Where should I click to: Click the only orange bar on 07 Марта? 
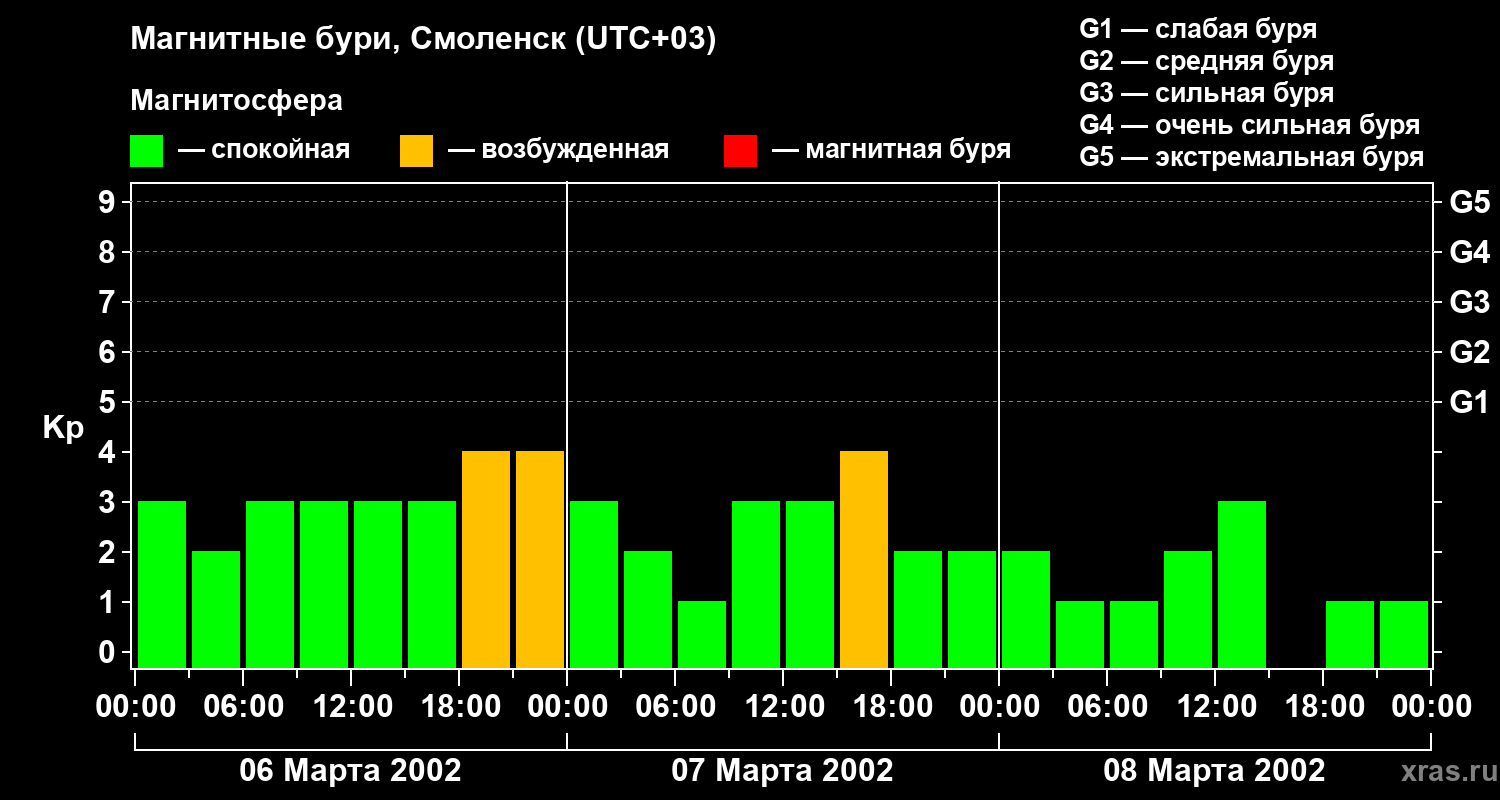pyautogui.click(x=864, y=559)
